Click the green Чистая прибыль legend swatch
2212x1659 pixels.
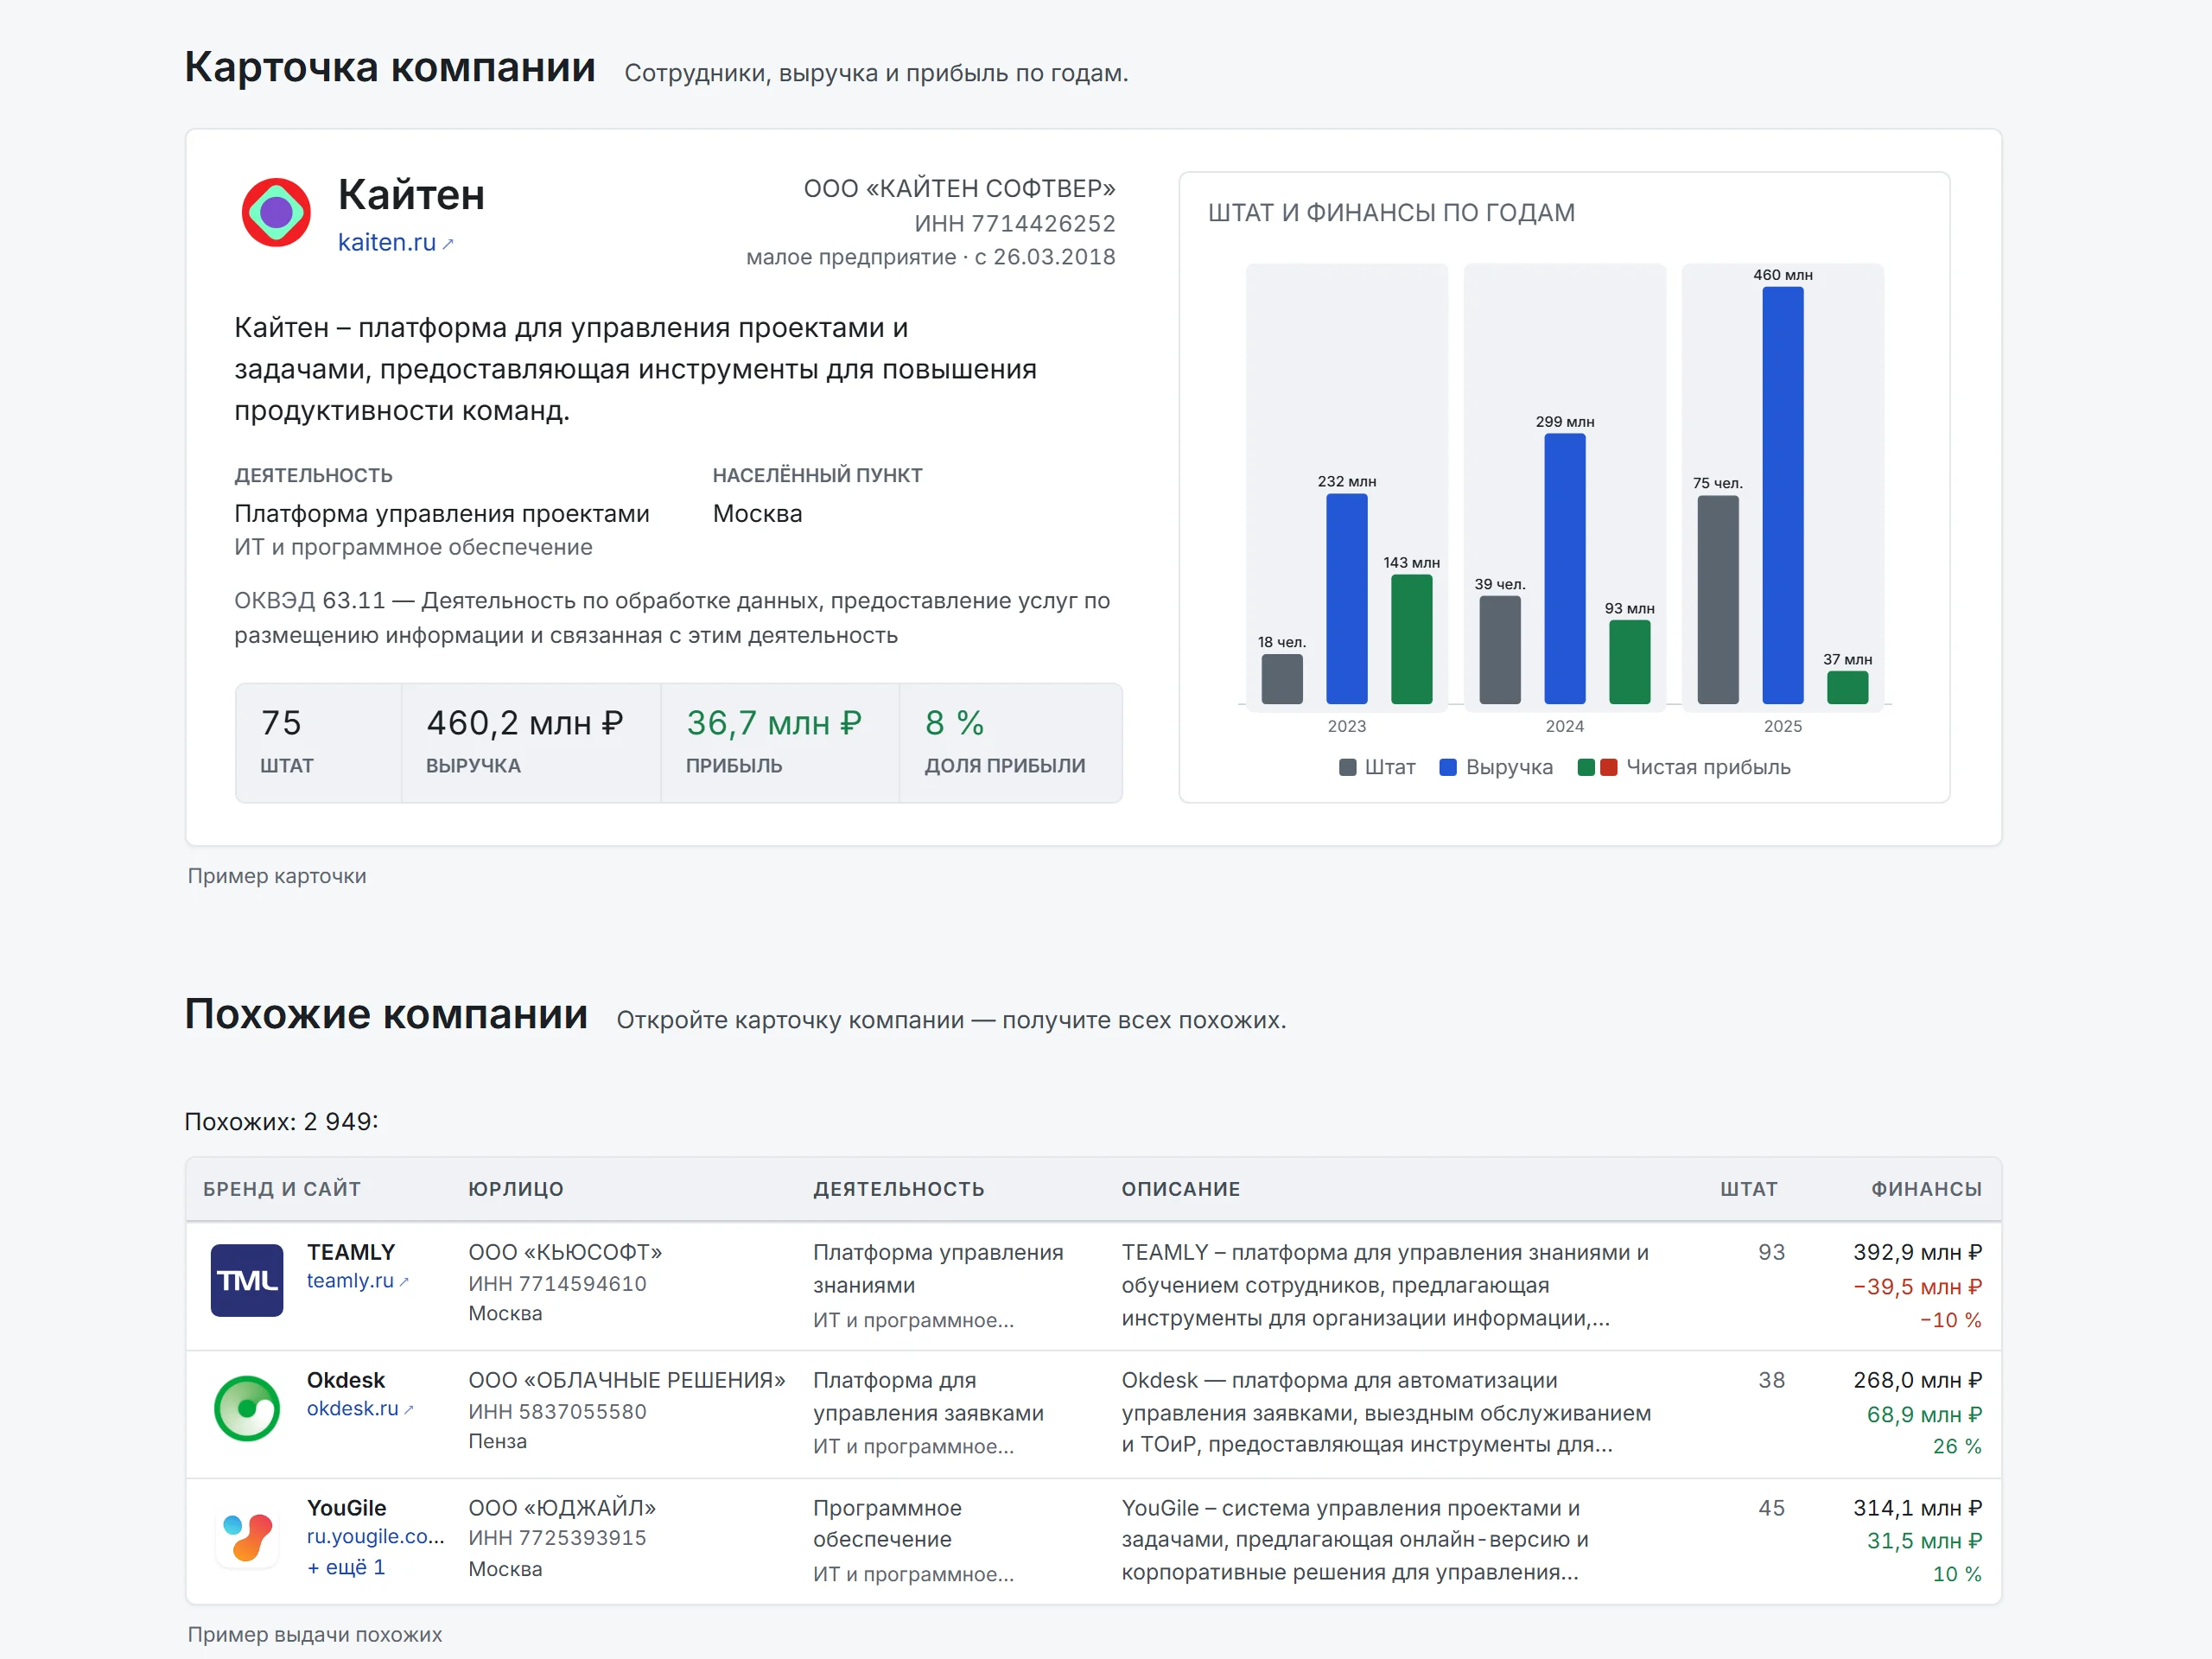1585,767
